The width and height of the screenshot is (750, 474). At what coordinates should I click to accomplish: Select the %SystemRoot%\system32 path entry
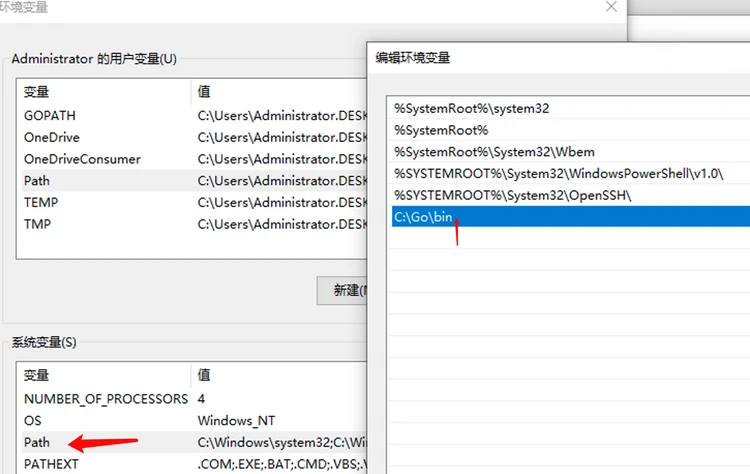(472, 108)
